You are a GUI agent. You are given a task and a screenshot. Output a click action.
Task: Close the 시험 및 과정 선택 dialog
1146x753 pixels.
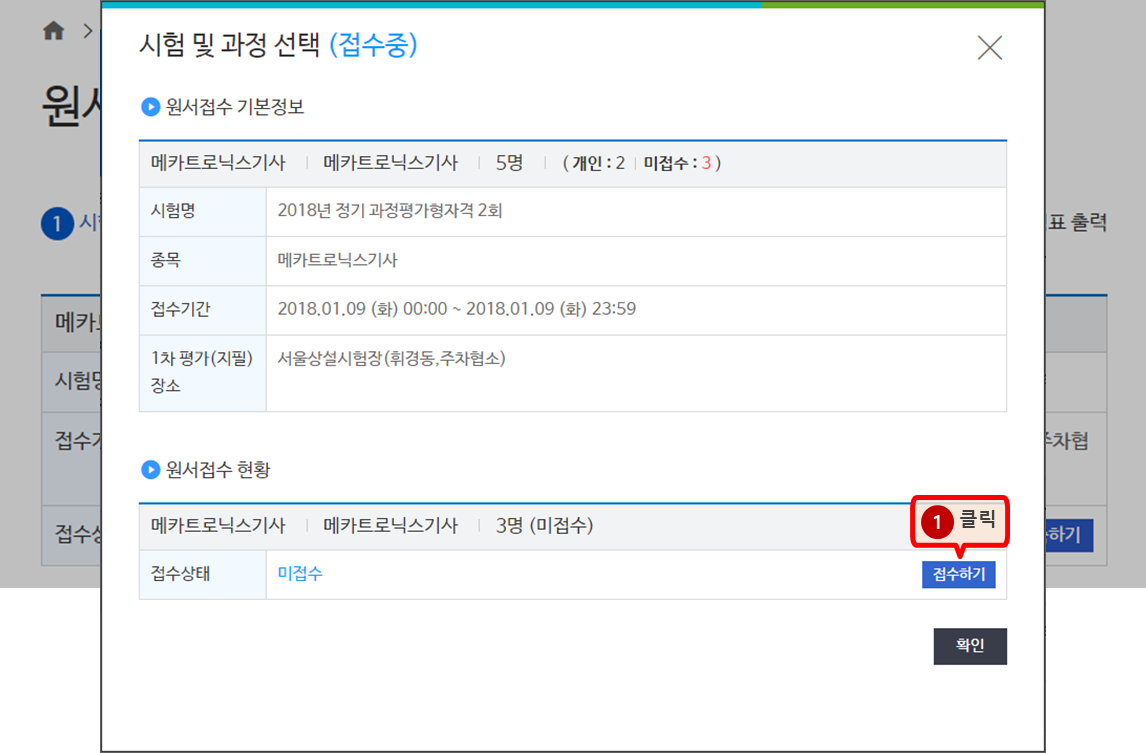pyautogui.click(x=990, y=48)
